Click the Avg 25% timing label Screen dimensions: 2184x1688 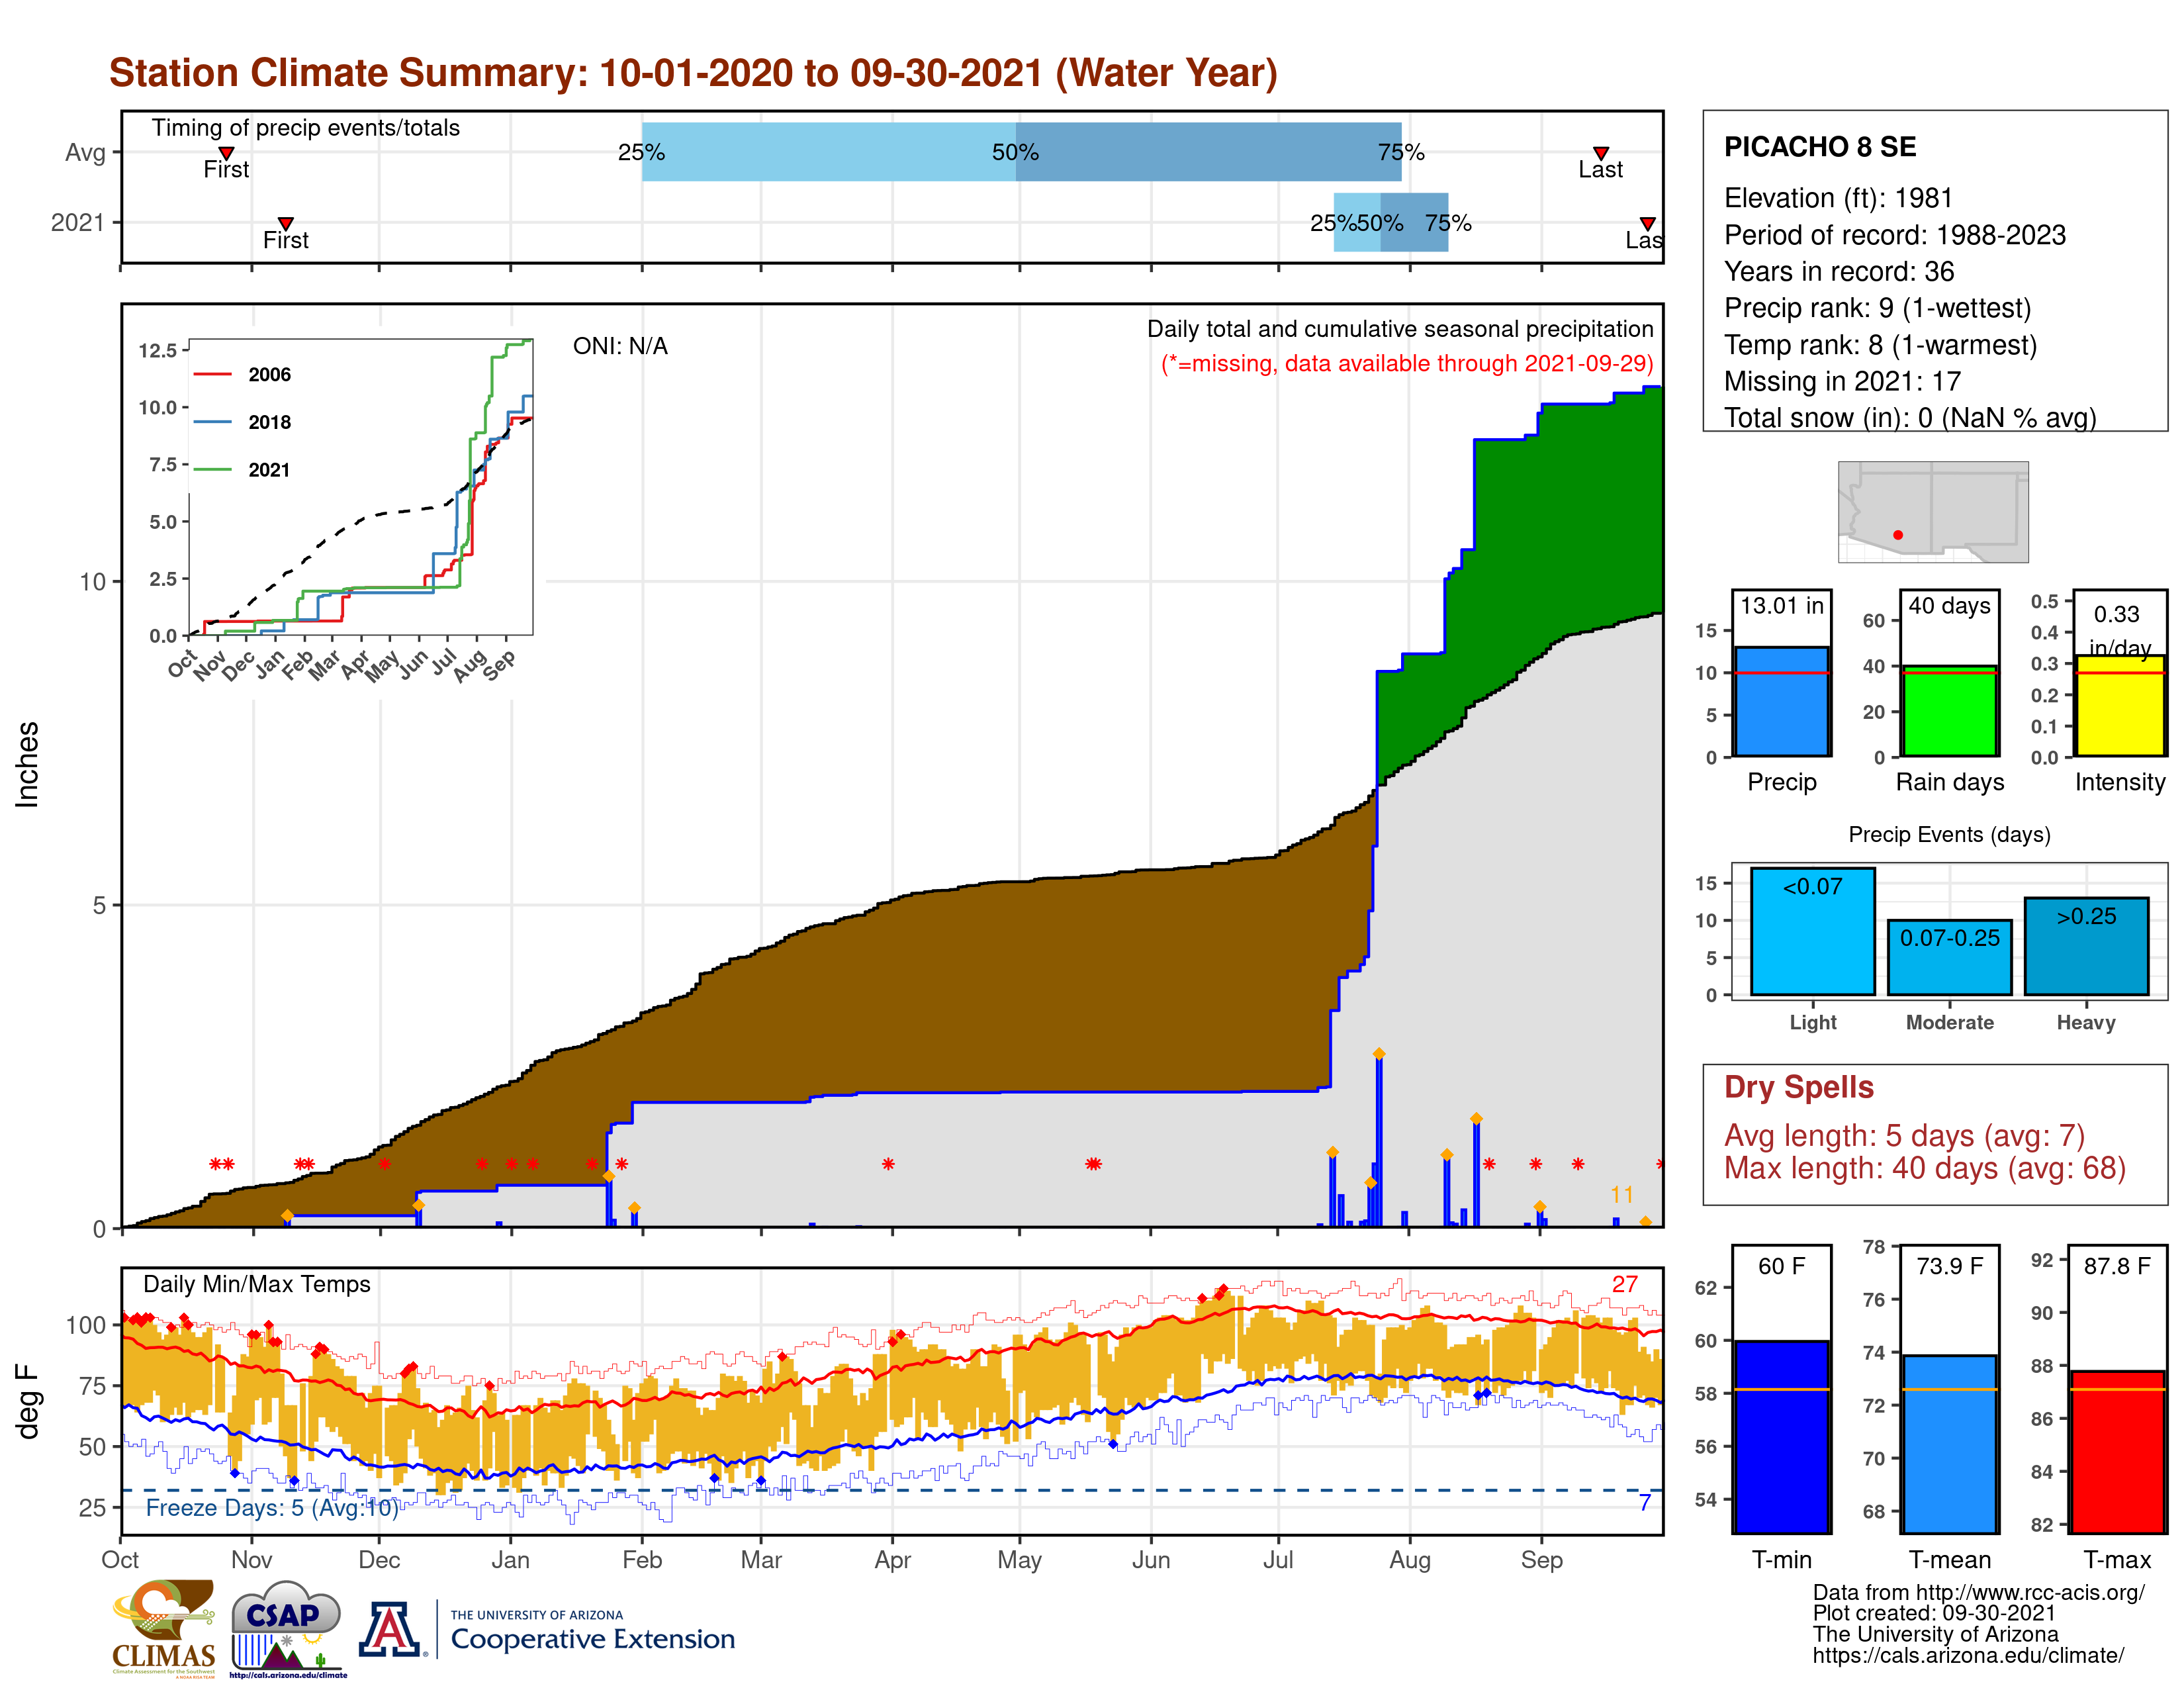point(641,153)
